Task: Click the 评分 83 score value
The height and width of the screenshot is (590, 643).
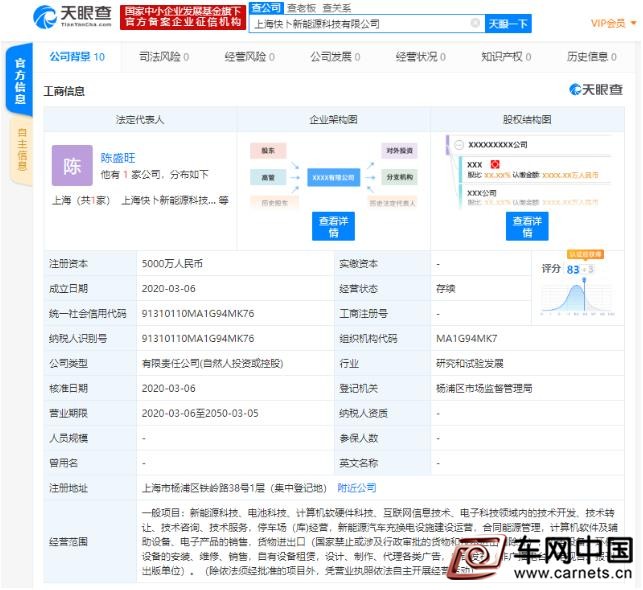Action: pos(573,269)
